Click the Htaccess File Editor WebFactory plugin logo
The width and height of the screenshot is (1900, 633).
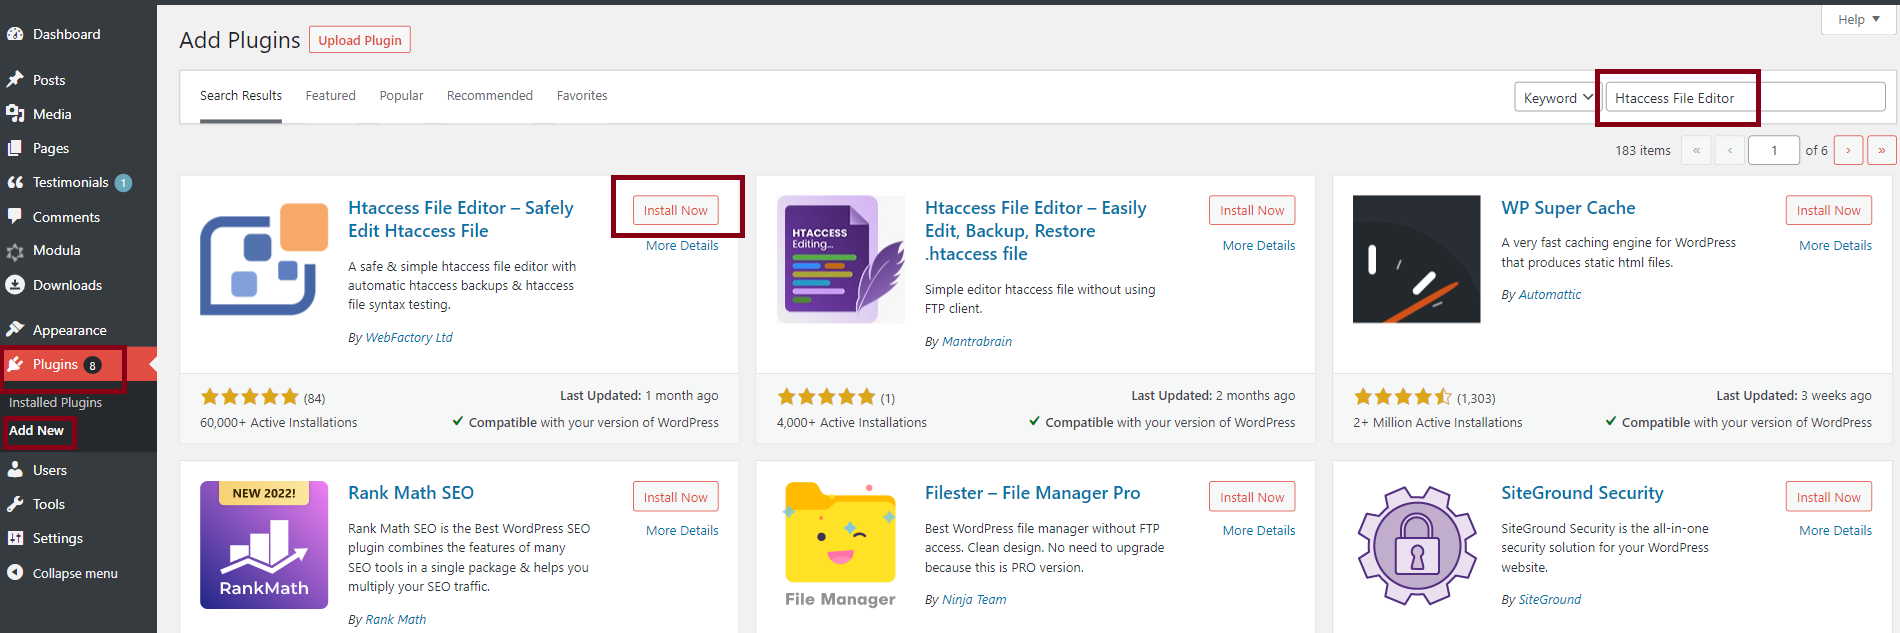(264, 259)
